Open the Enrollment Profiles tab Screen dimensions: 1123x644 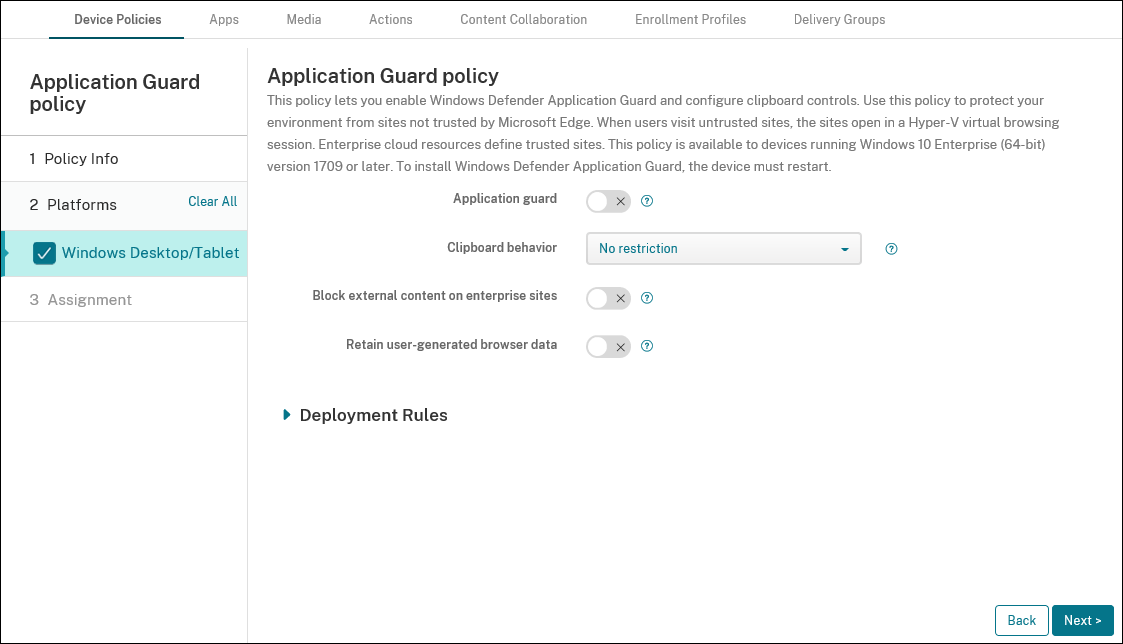690,19
